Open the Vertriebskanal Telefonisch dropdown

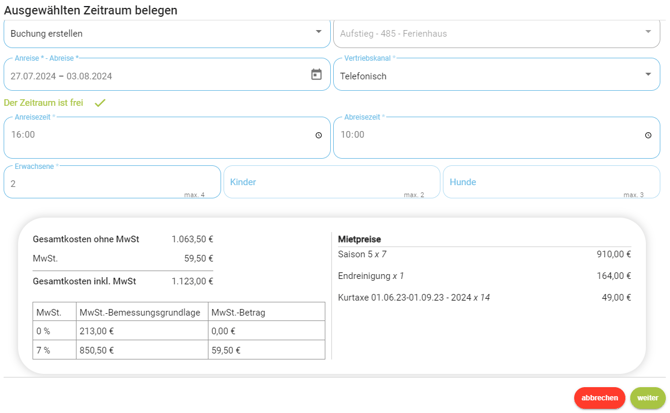pos(648,75)
